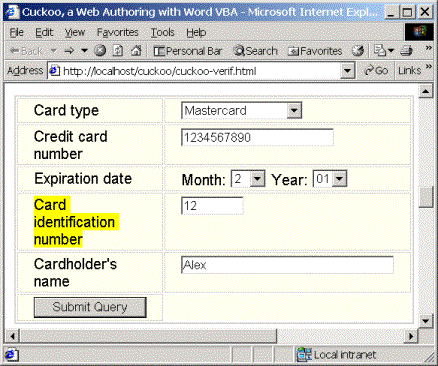This screenshot has width=438, height=366.
Task: Expand the toolbar overflow chevron
Action: (x=429, y=48)
